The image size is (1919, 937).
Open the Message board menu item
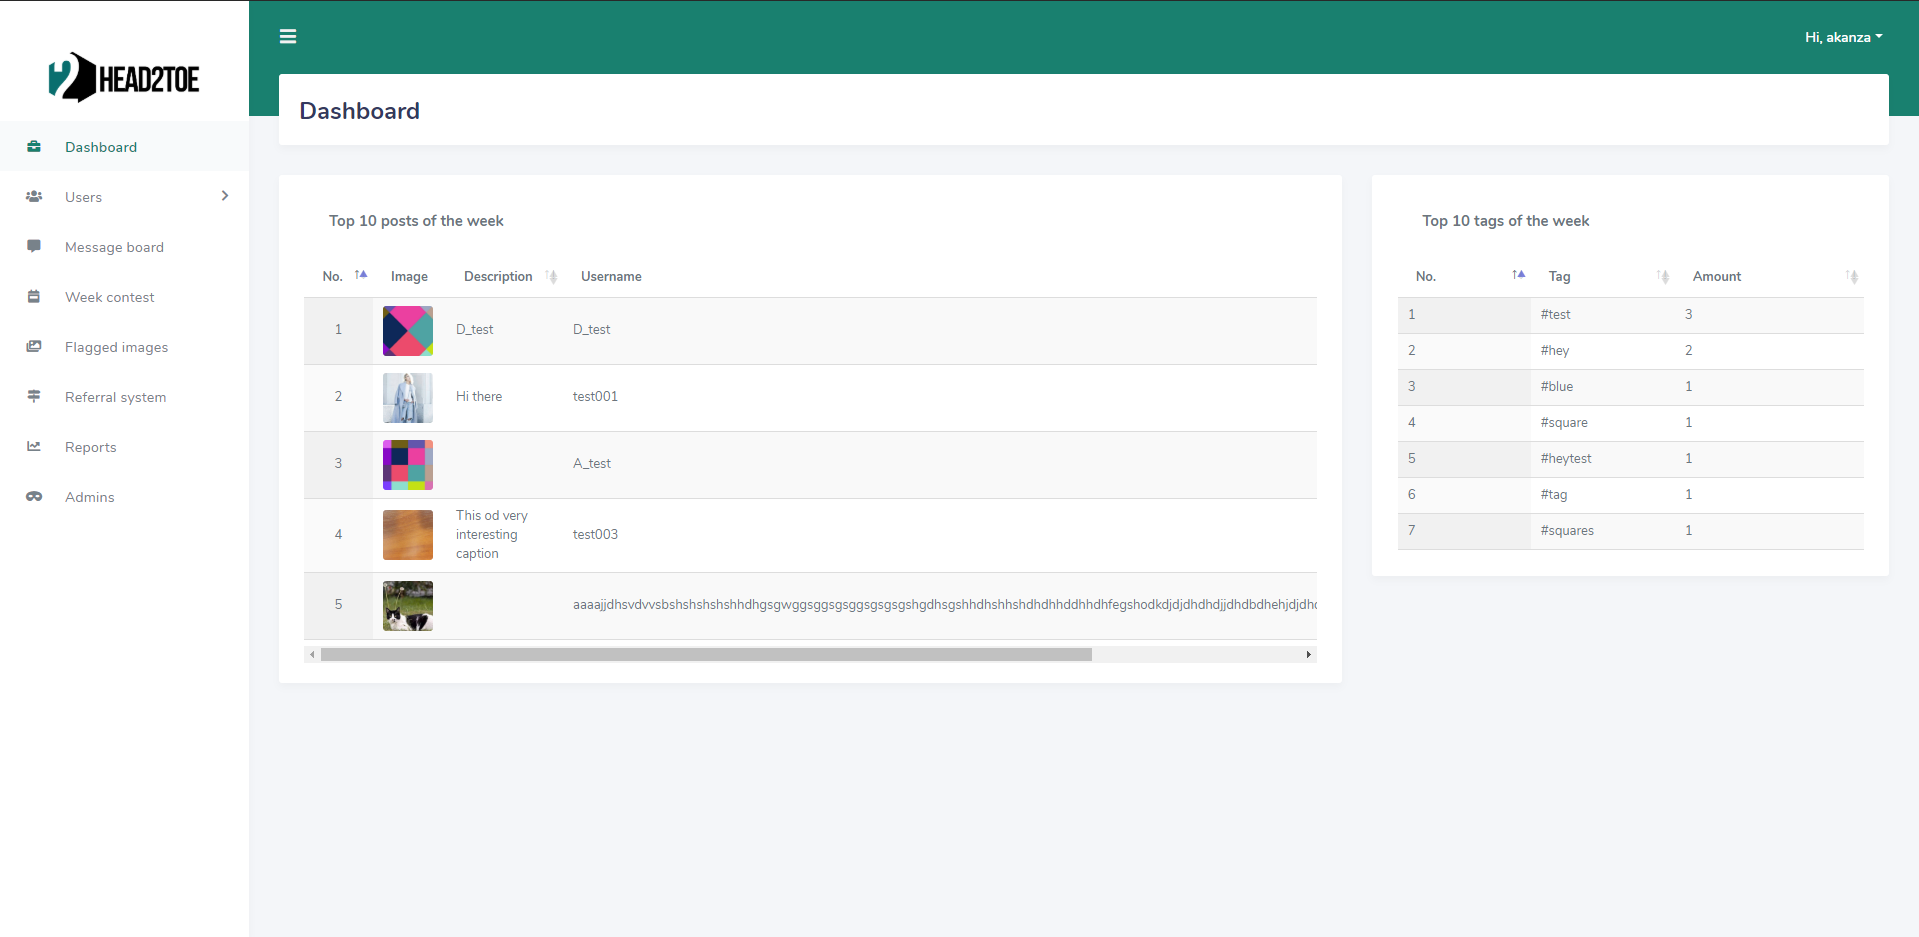point(114,247)
